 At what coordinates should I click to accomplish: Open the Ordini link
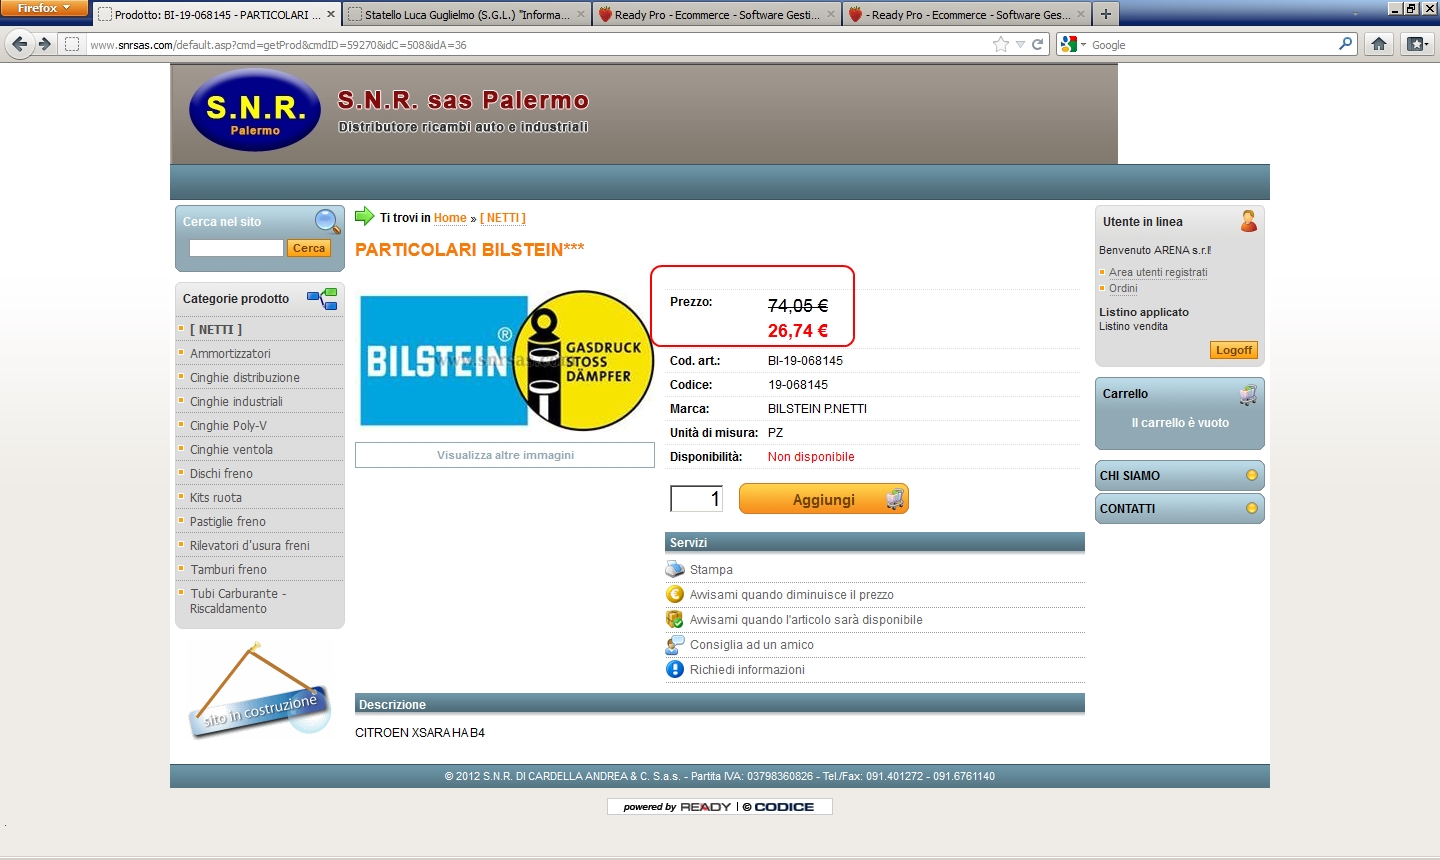coord(1123,288)
